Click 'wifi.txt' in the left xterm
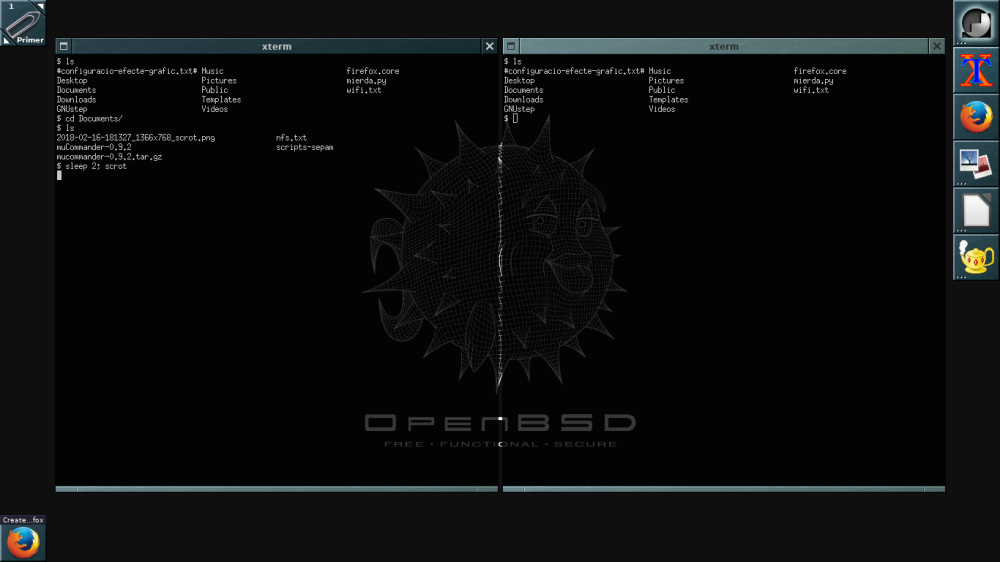 click(364, 91)
